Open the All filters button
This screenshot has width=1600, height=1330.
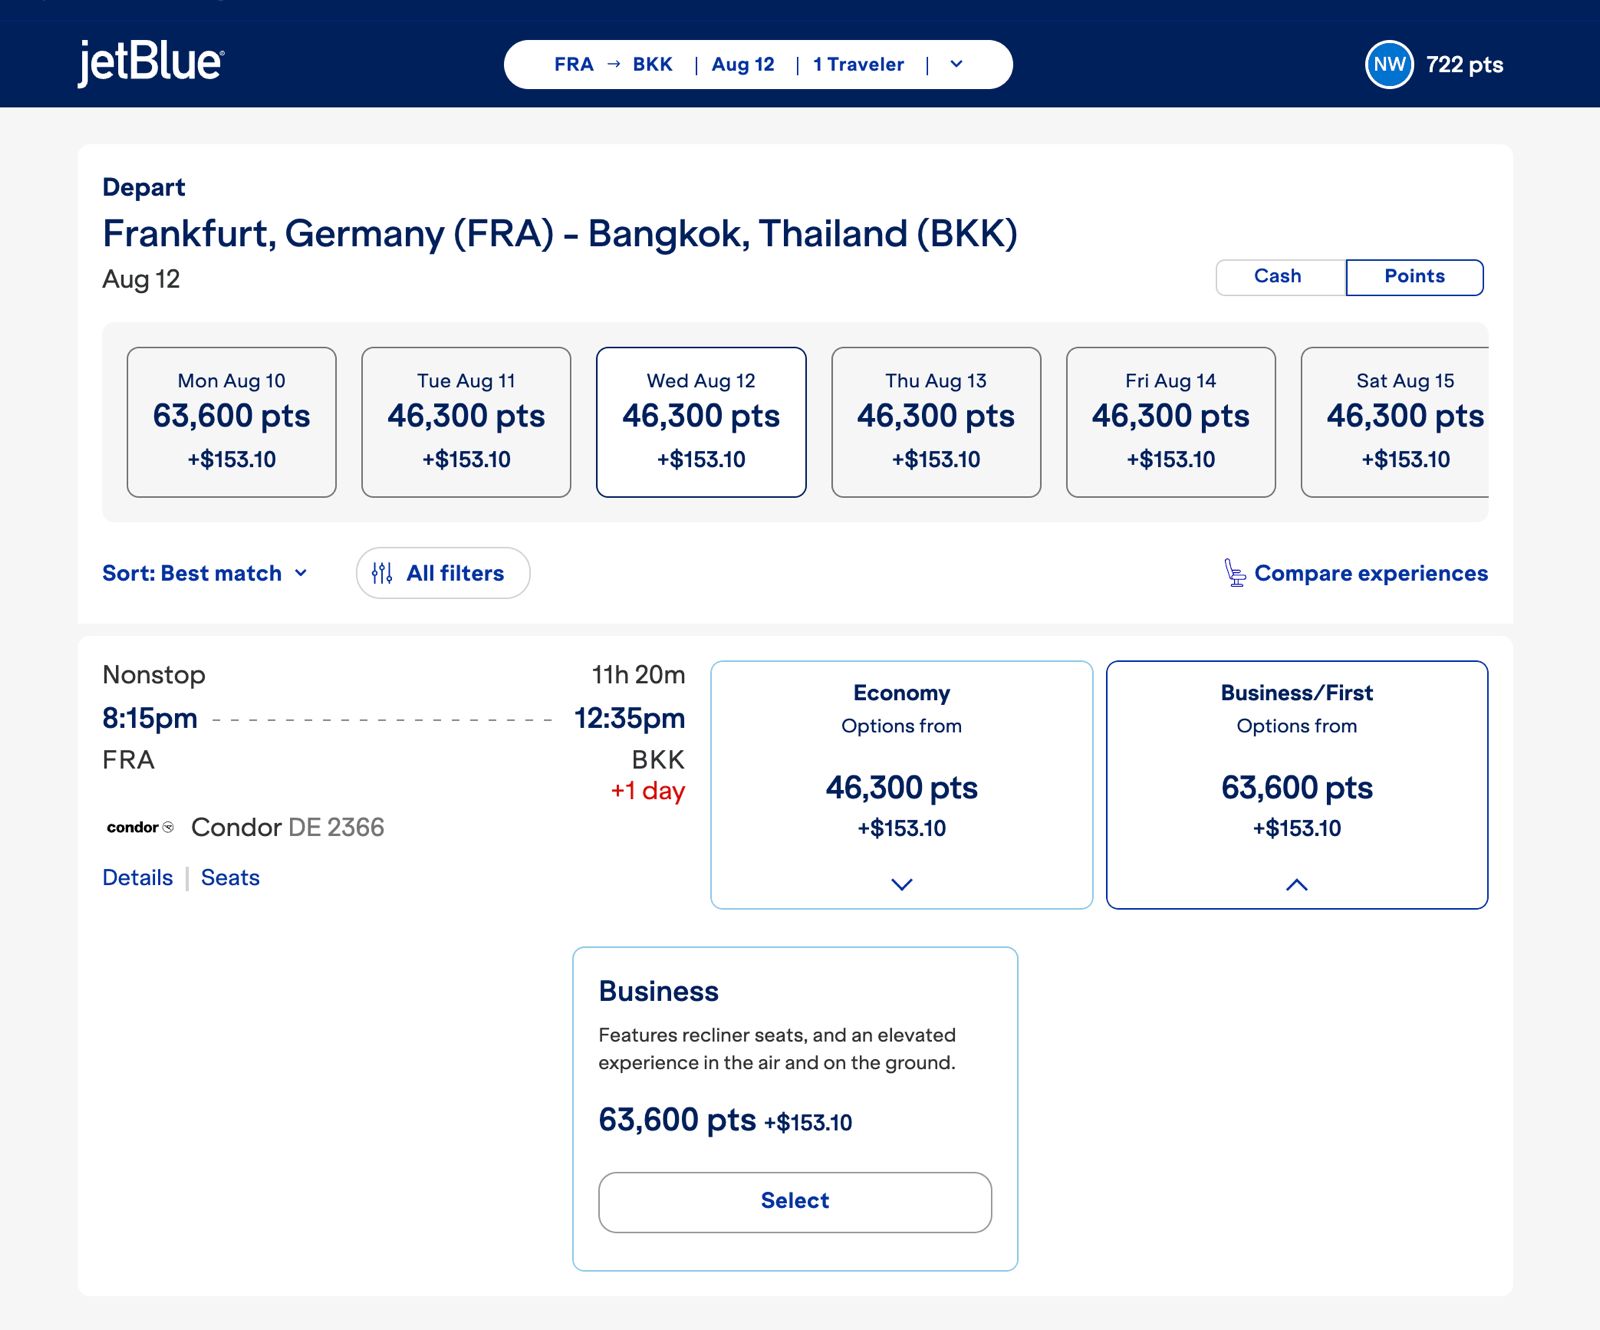point(443,573)
